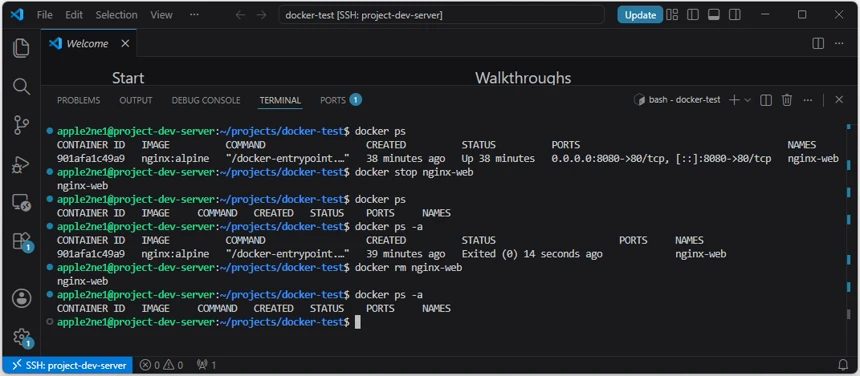Toggle the bottom panel visibility

pos(714,15)
